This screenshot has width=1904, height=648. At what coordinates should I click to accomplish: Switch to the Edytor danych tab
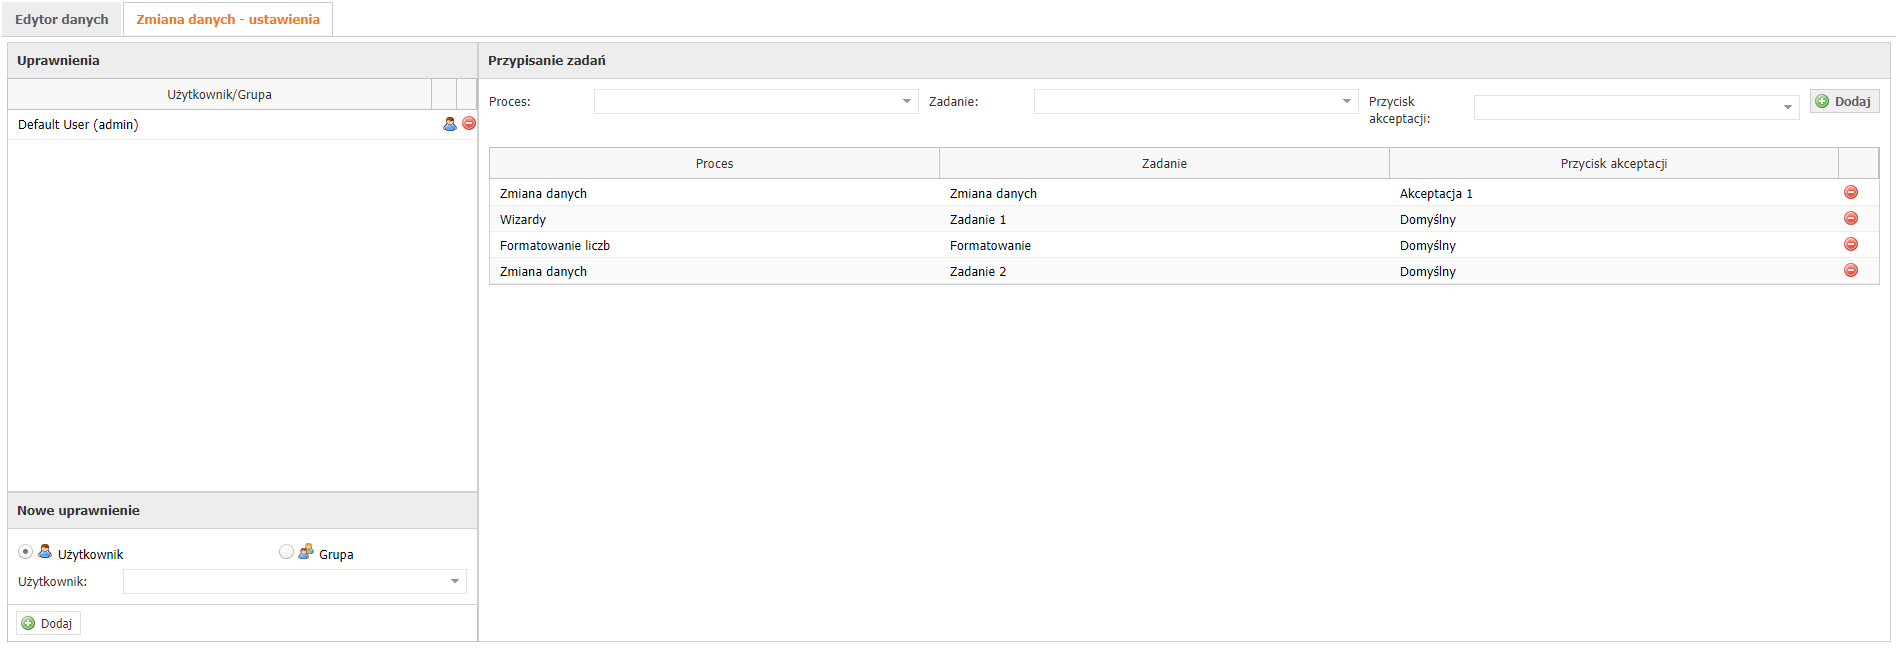62,20
